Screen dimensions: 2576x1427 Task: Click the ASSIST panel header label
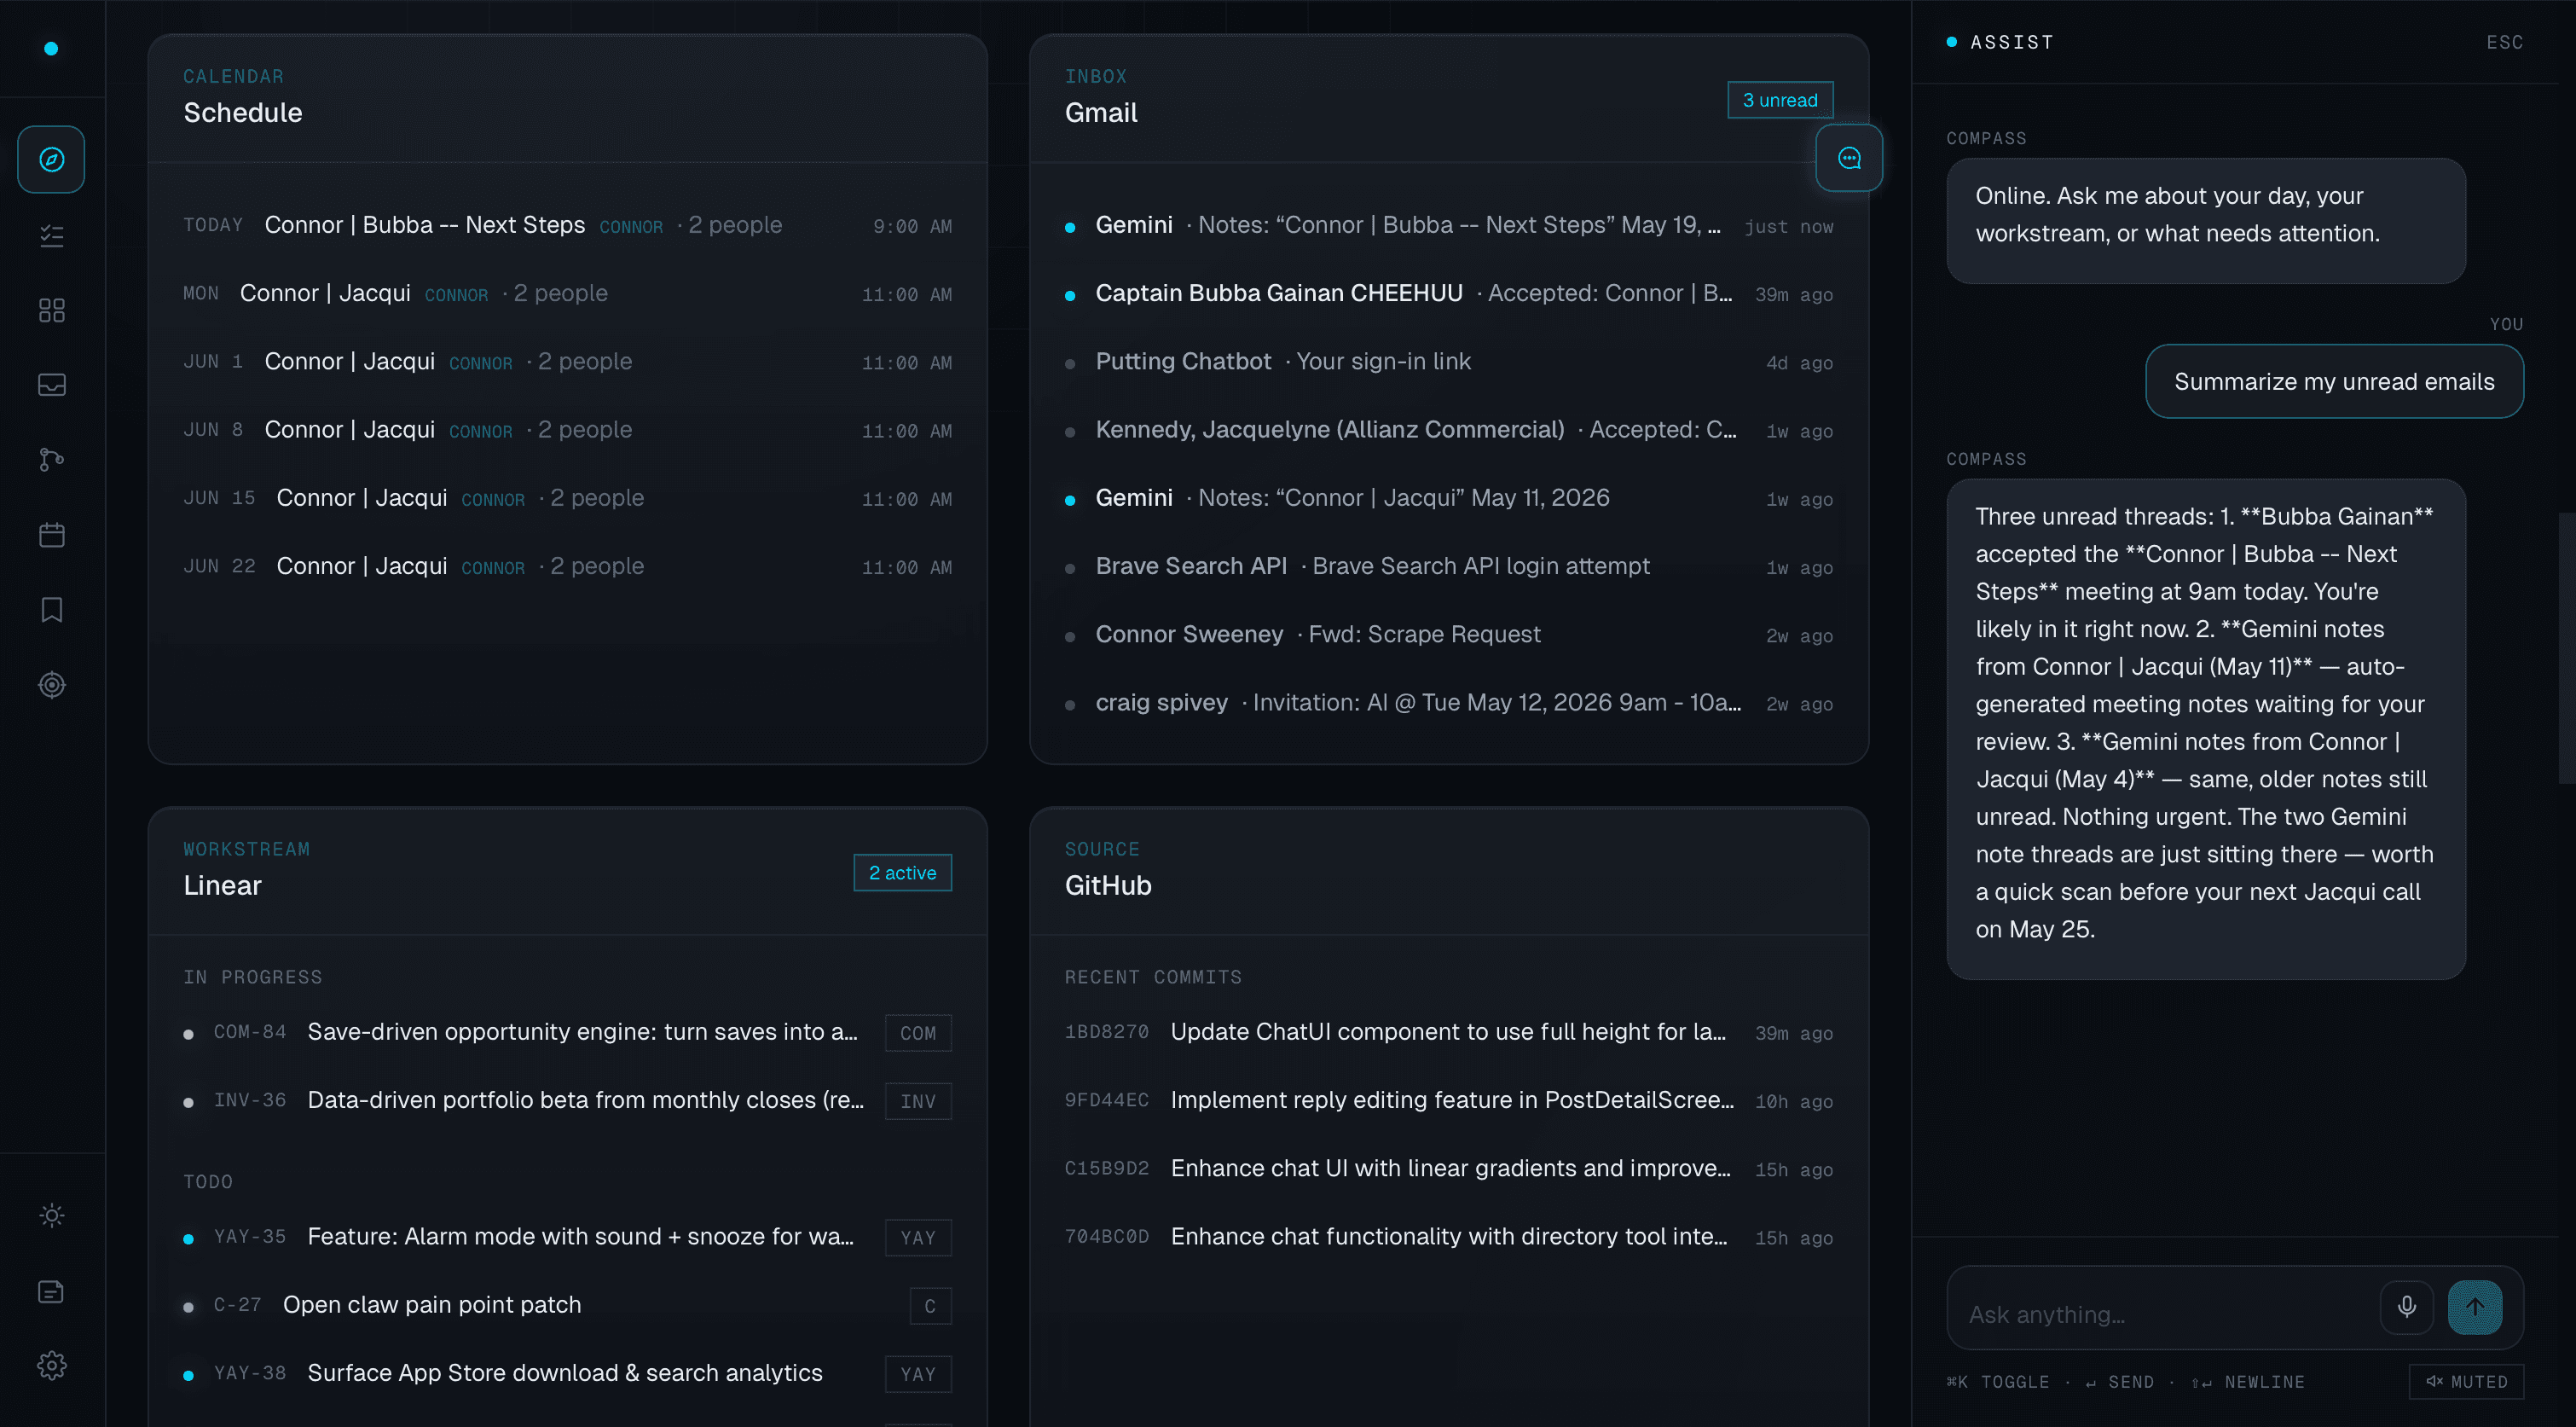coord(2012,42)
